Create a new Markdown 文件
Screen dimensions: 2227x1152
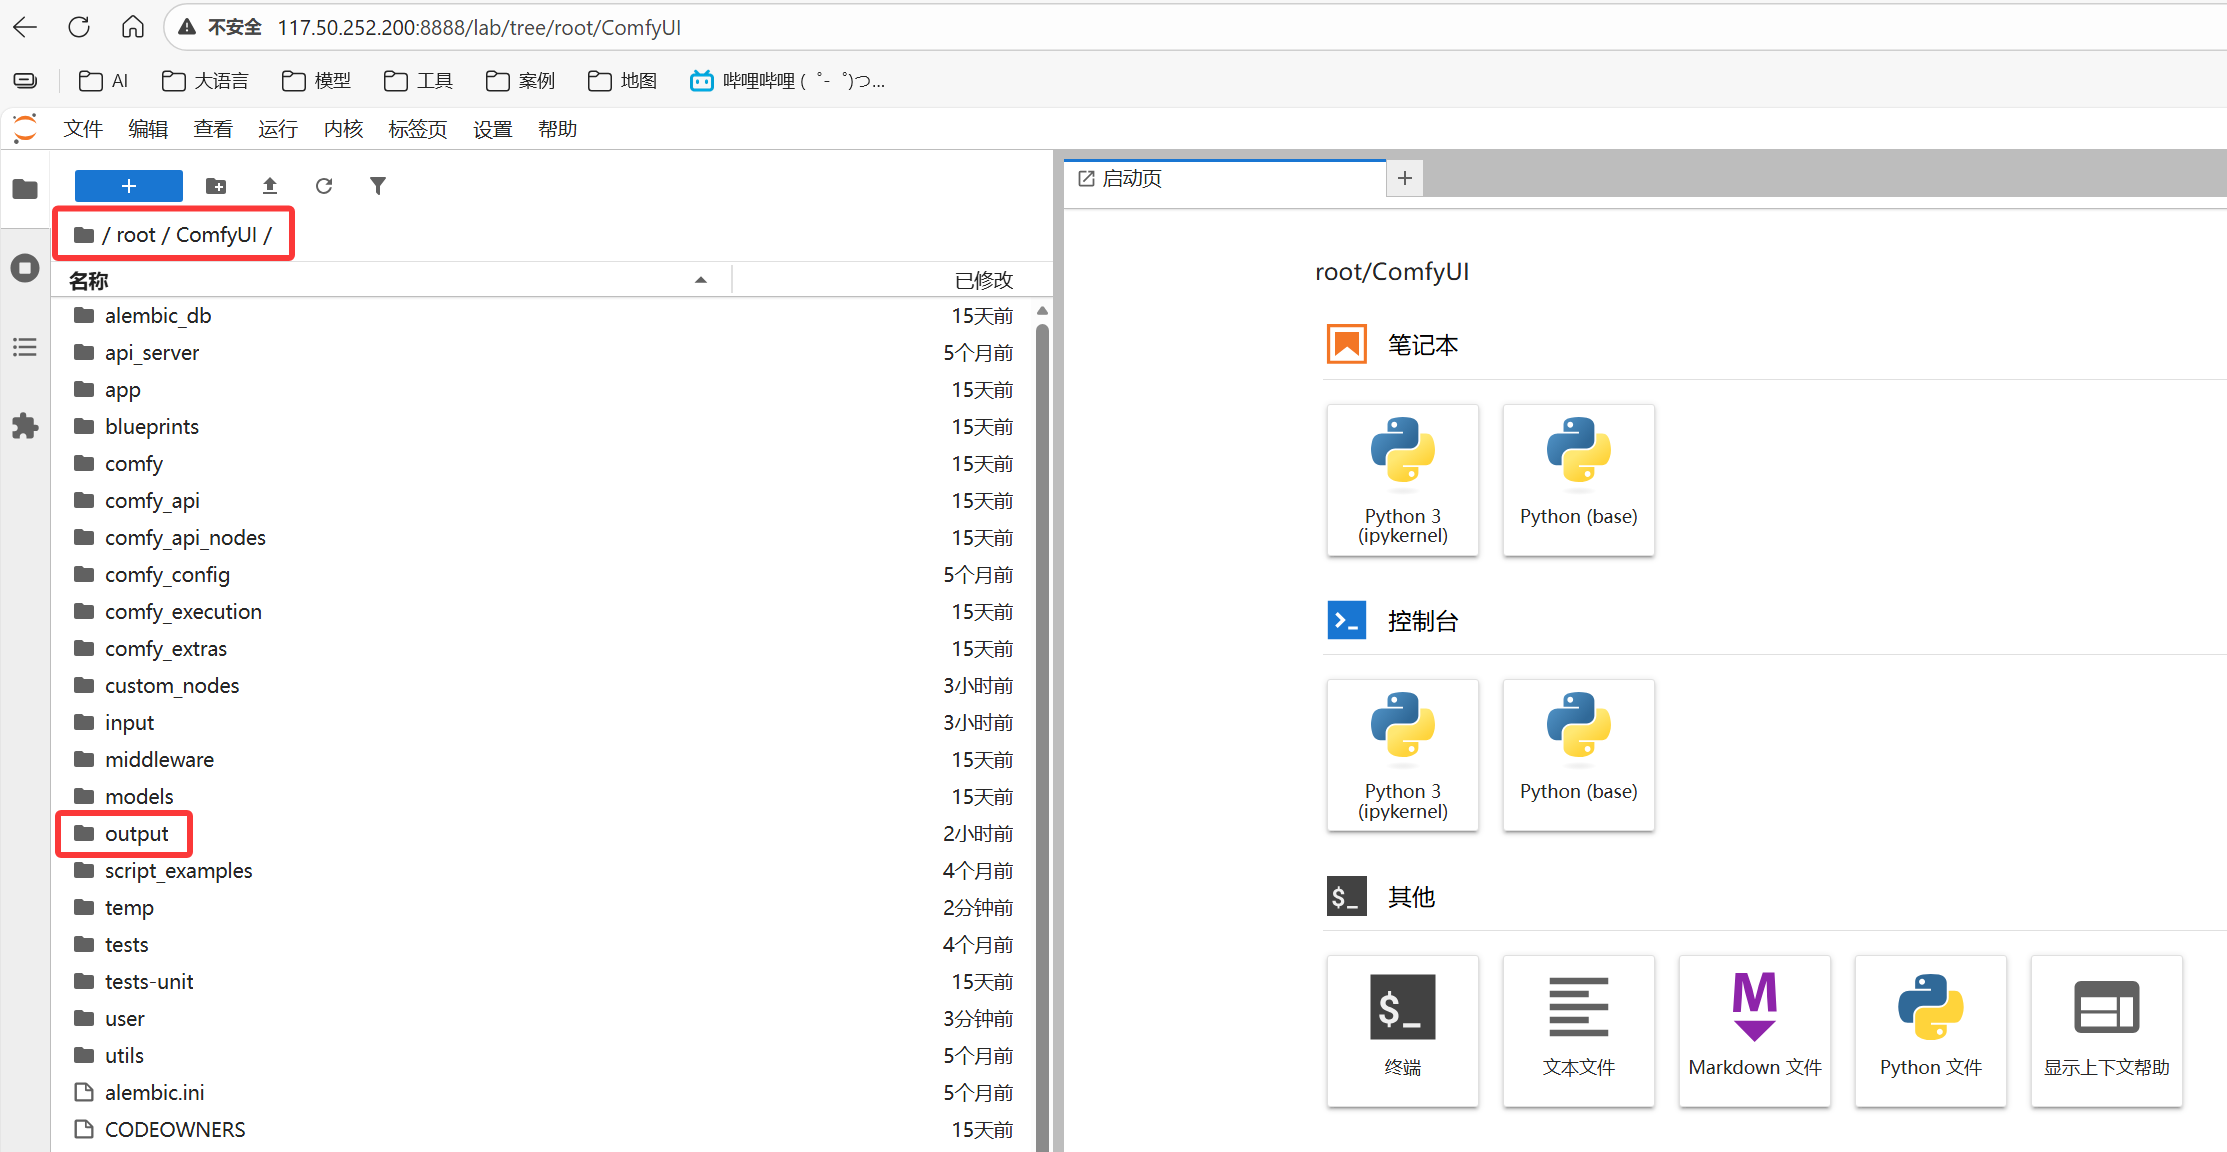(1754, 1030)
